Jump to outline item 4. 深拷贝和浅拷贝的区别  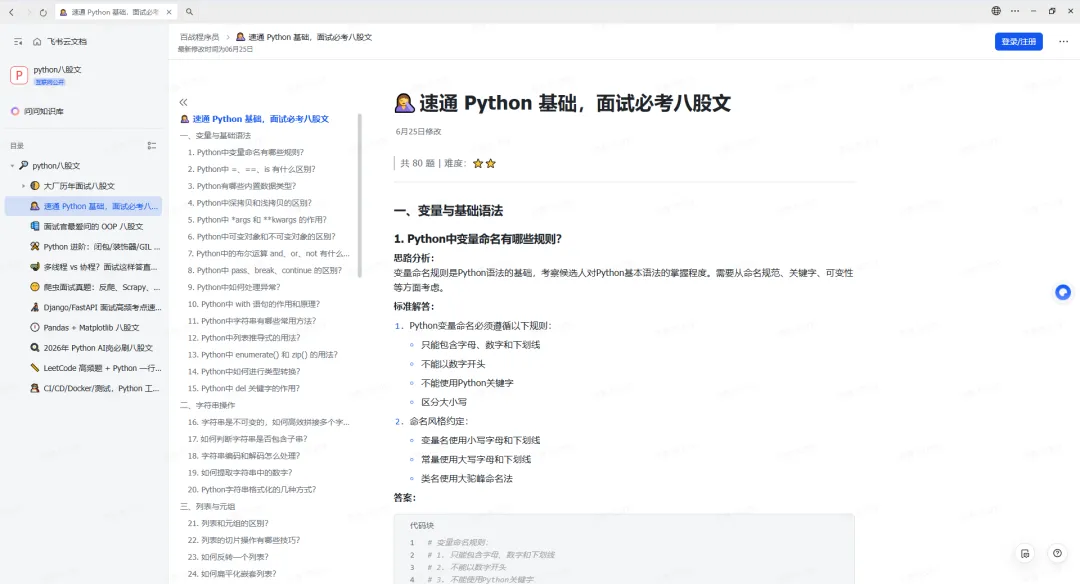click(250, 203)
